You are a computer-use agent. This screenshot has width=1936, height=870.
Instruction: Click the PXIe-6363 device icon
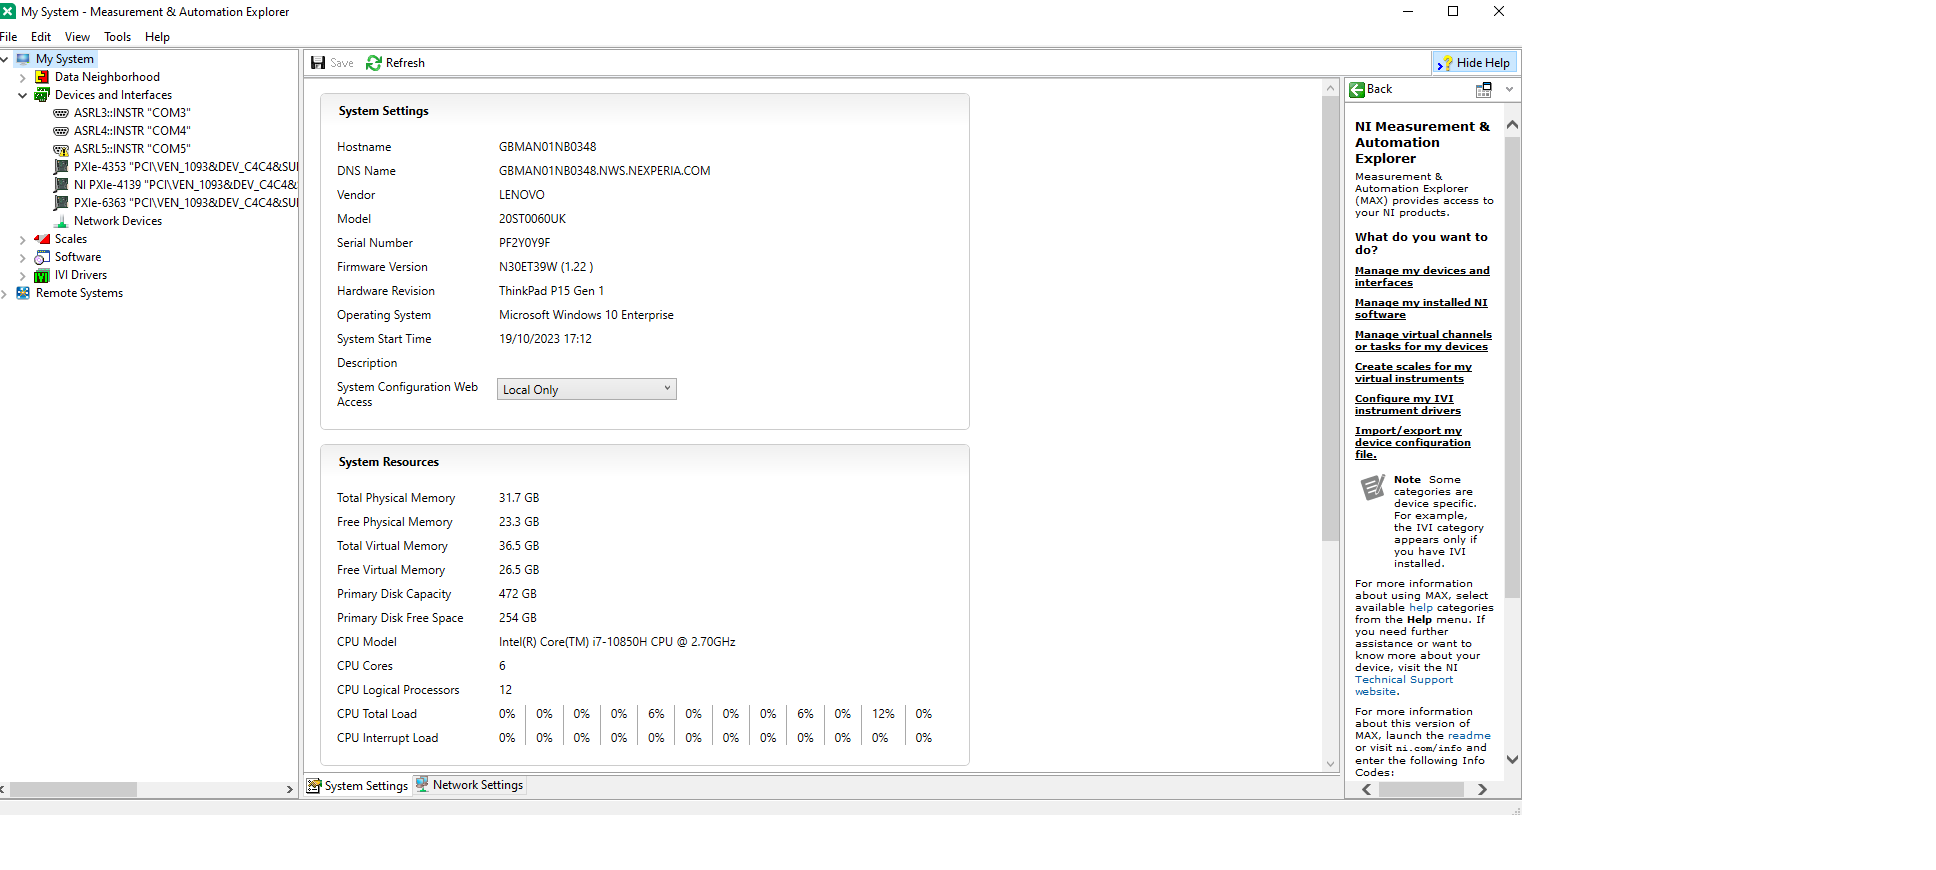(61, 203)
